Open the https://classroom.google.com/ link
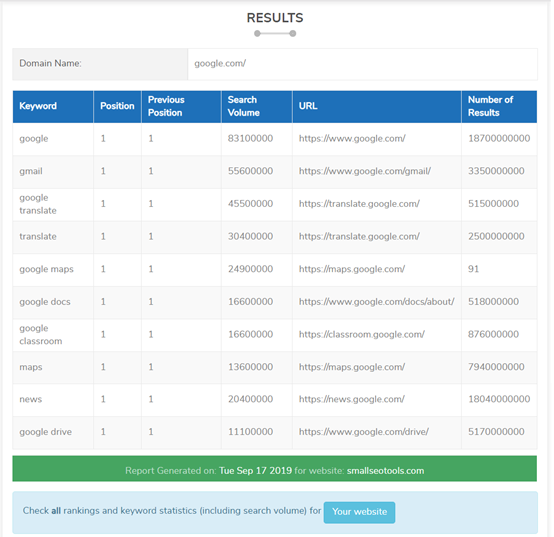Image resolution: width=554 pixels, height=537 pixels. pos(361,335)
